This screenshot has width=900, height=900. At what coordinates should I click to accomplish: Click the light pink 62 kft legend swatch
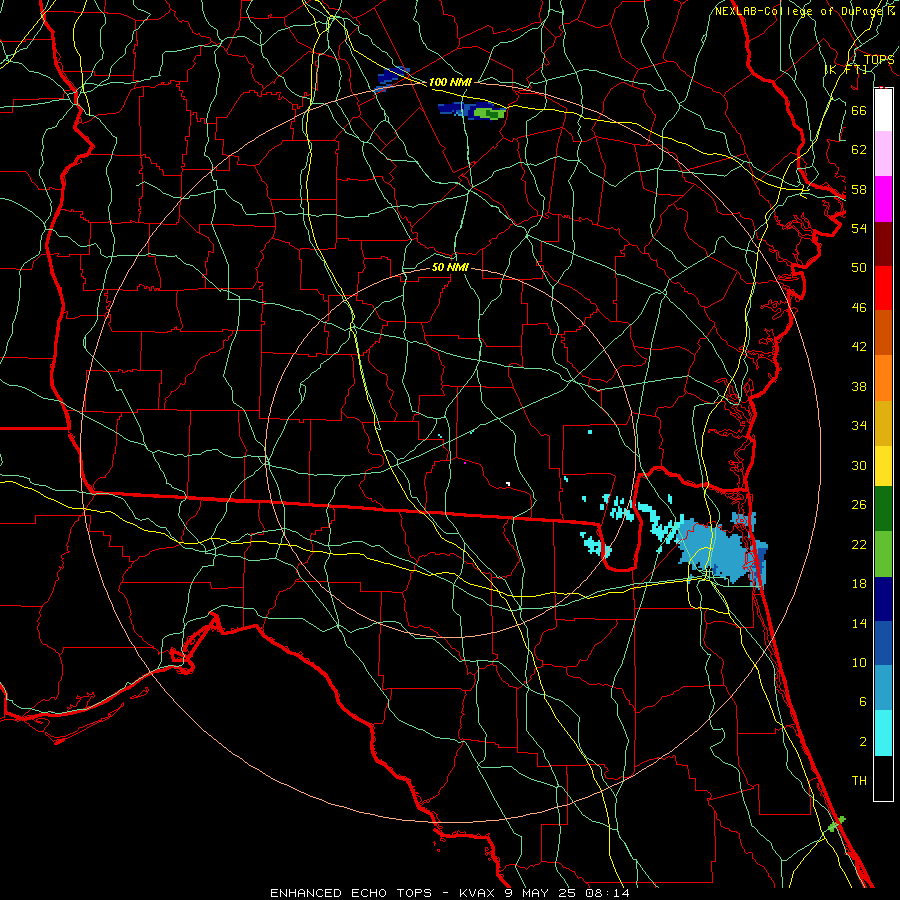[883, 154]
